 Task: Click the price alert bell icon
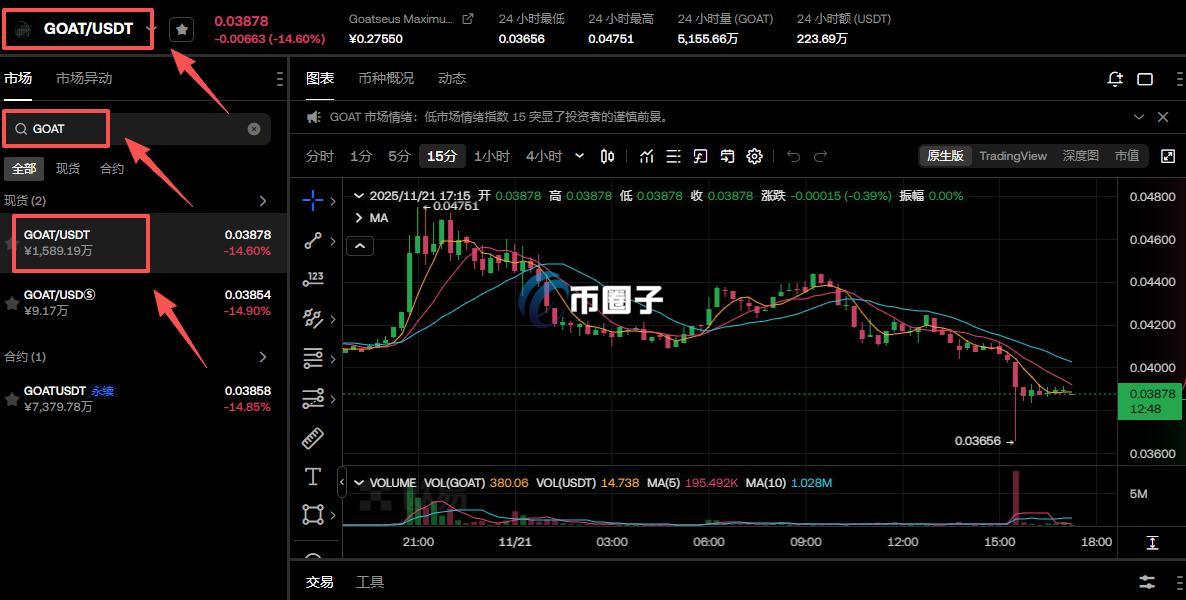[x=1115, y=79]
